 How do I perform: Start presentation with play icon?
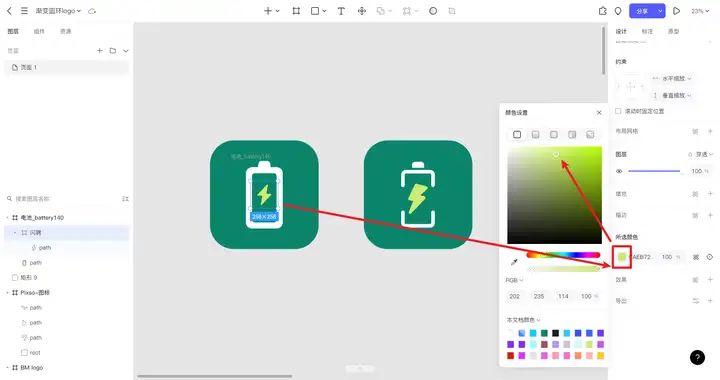tap(676, 11)
